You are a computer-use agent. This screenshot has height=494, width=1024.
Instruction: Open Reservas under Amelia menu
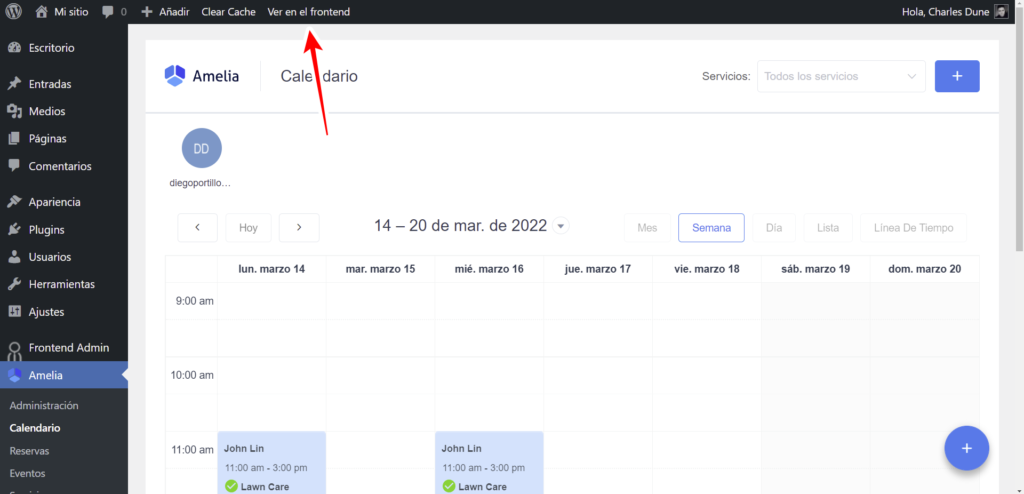[x=29, y=451]
